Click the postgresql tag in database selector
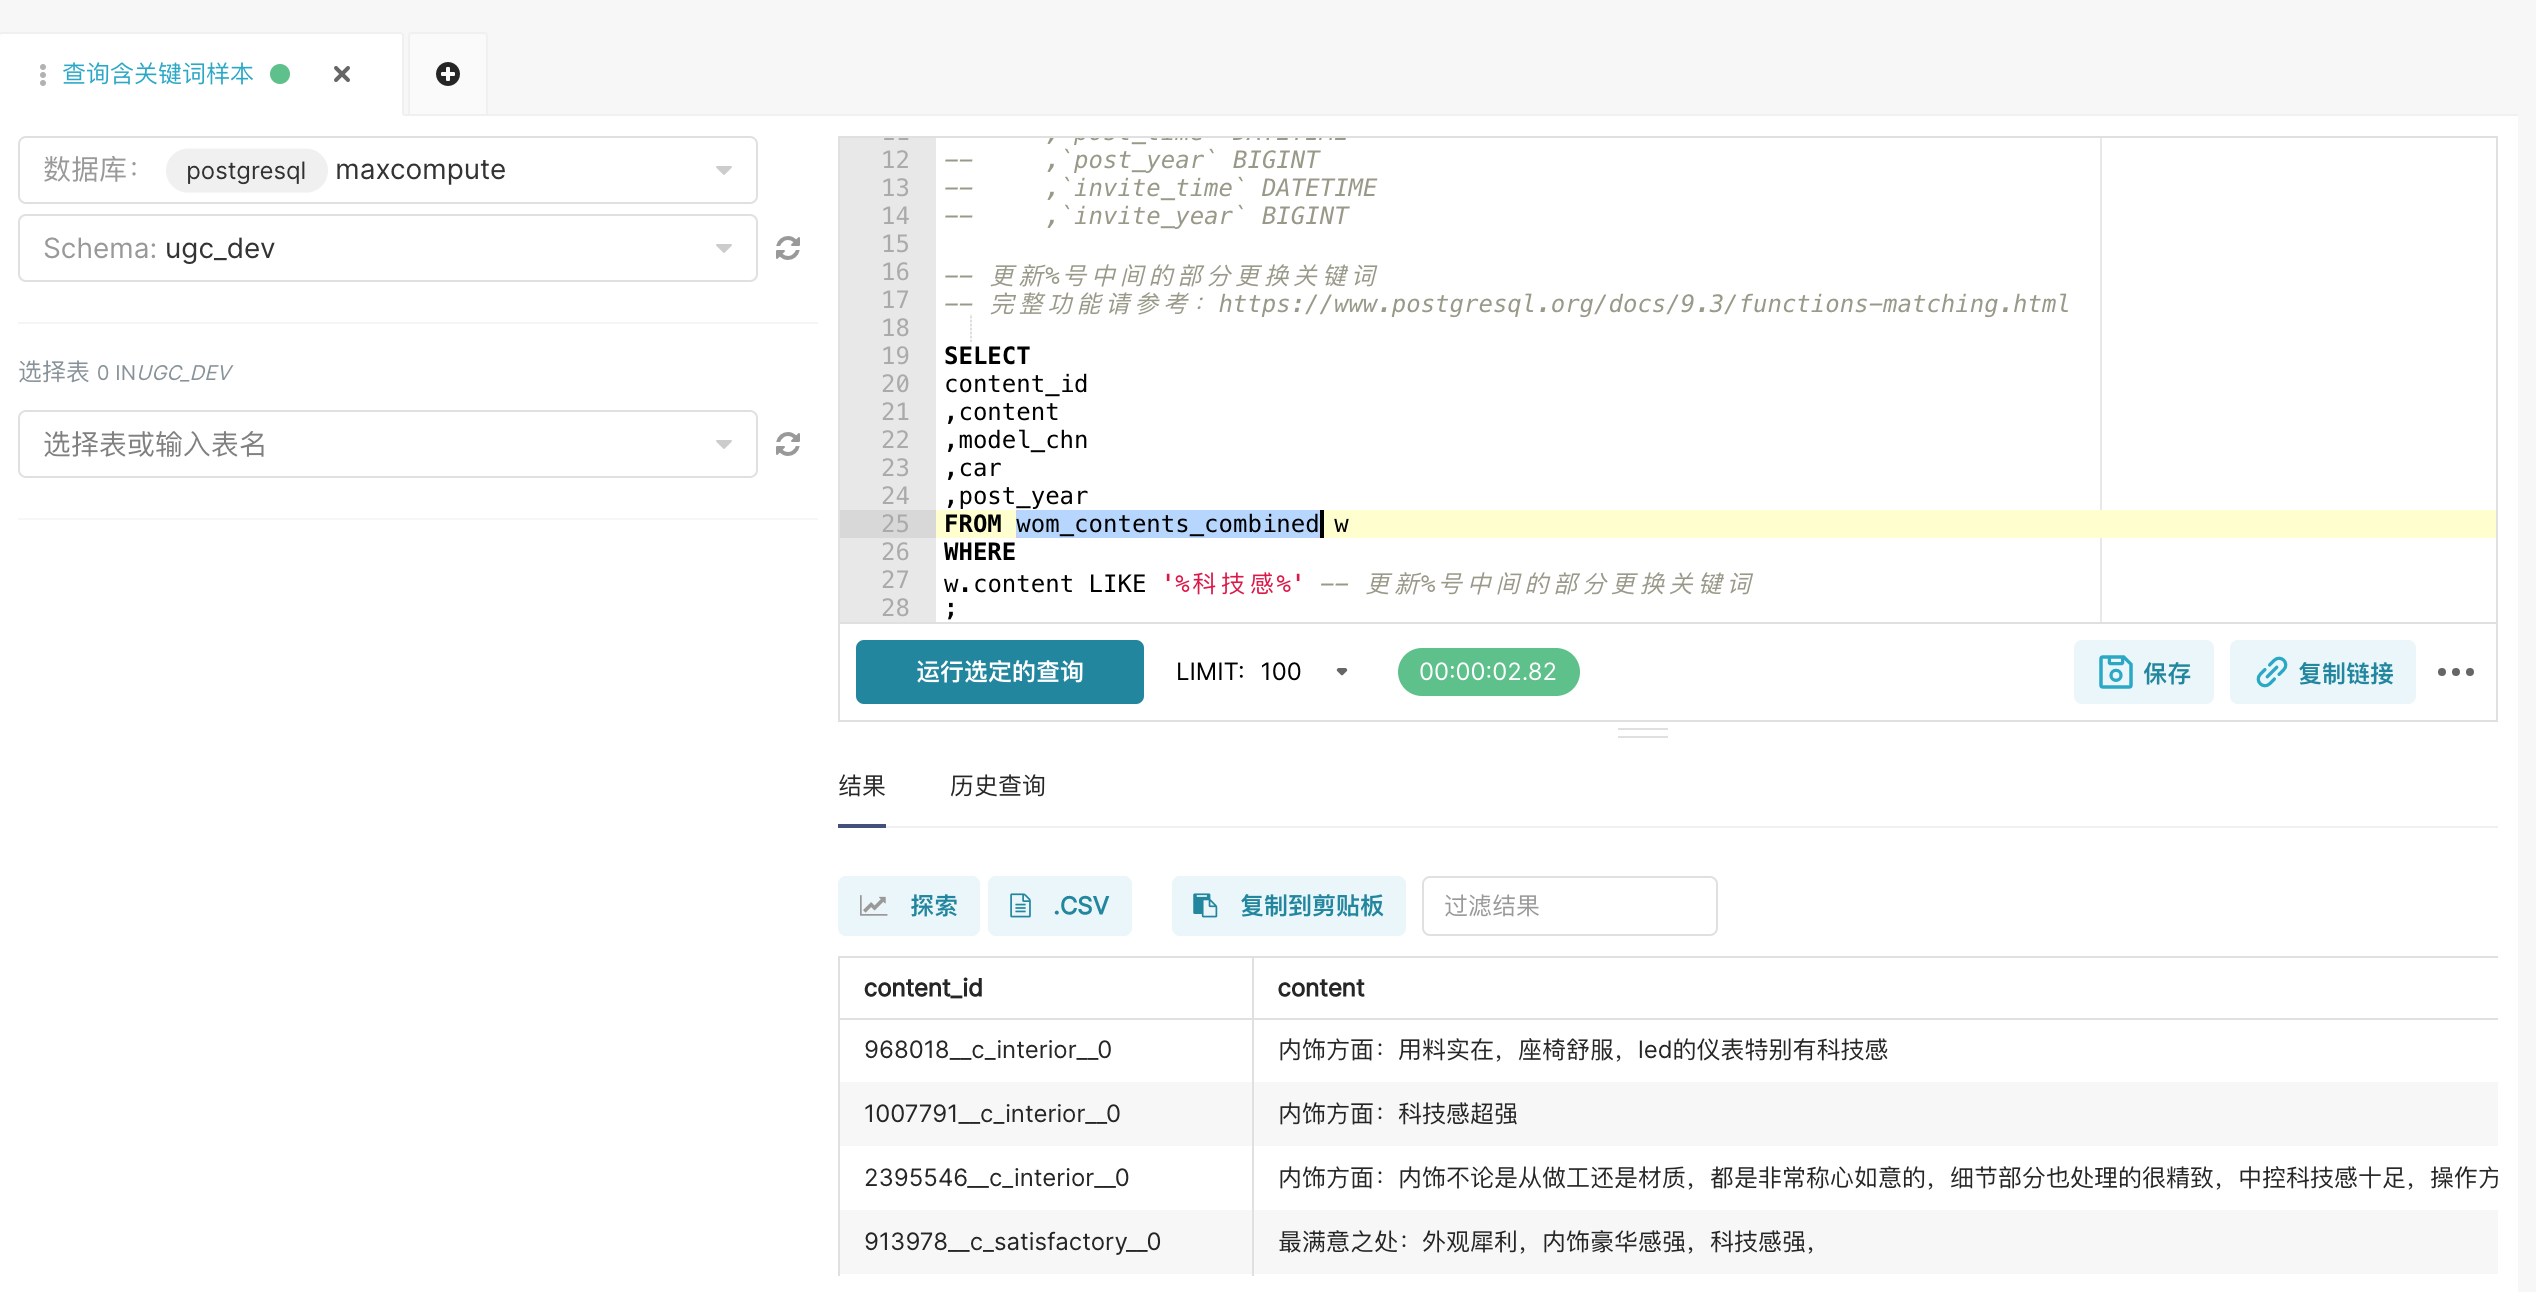This screenshot has height=1292, width=2536. click(x=246, y=170)
